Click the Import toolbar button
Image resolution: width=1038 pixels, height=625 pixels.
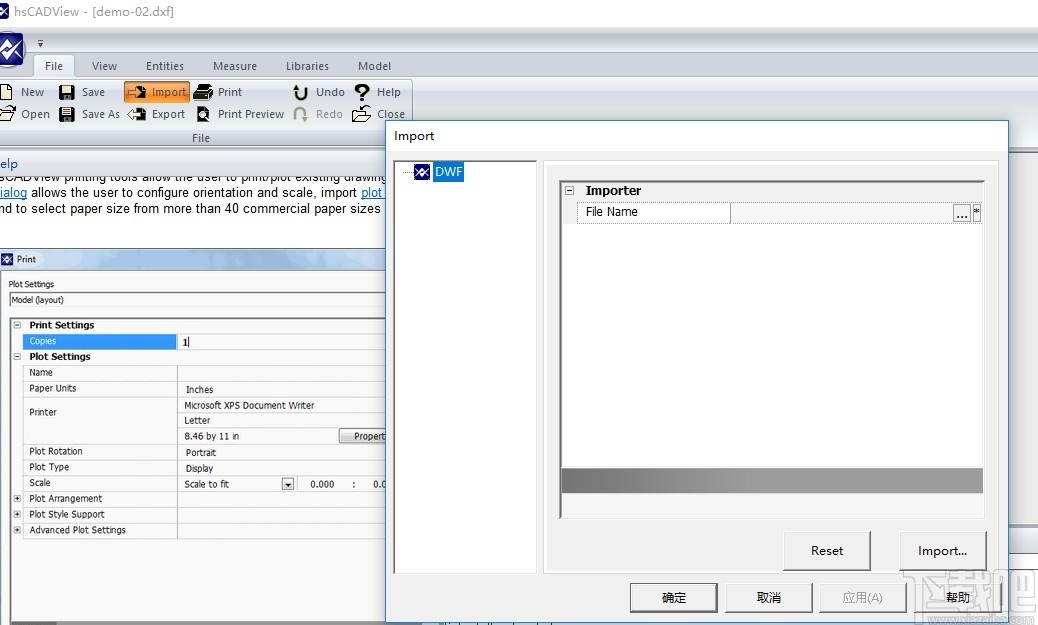157,92
